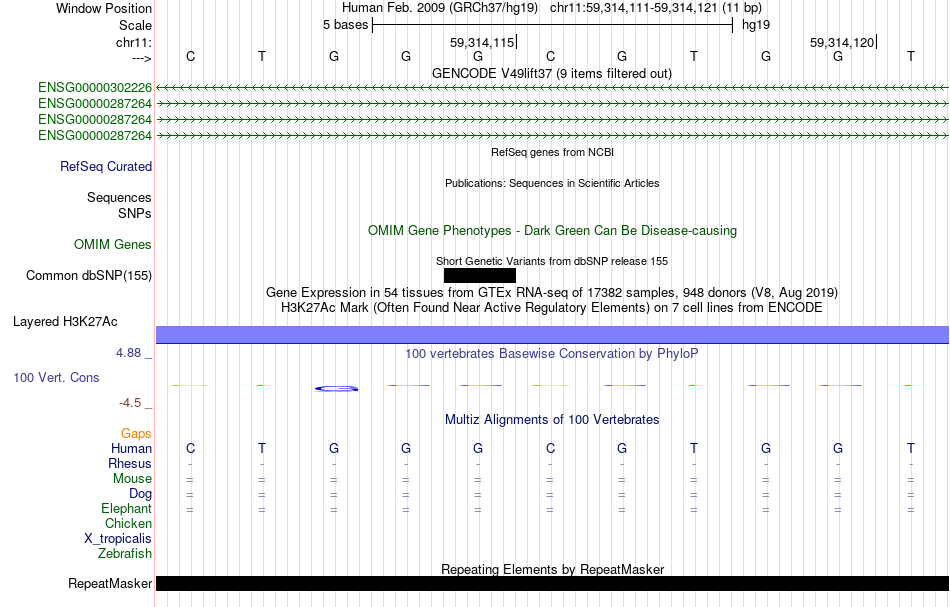Click the hg19 label beside the scale bar
This screenshot has height=607, width=950.
[756, 25]
